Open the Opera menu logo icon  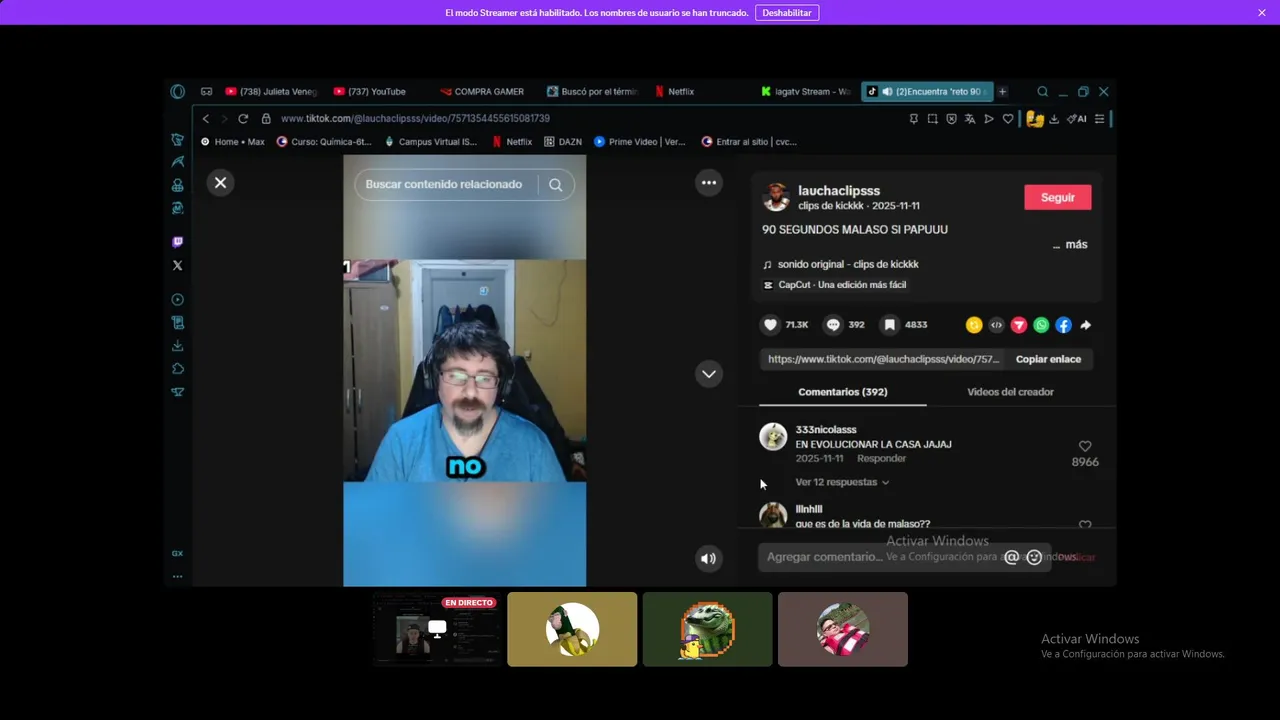pyautogui.click(x=178, y=91)
